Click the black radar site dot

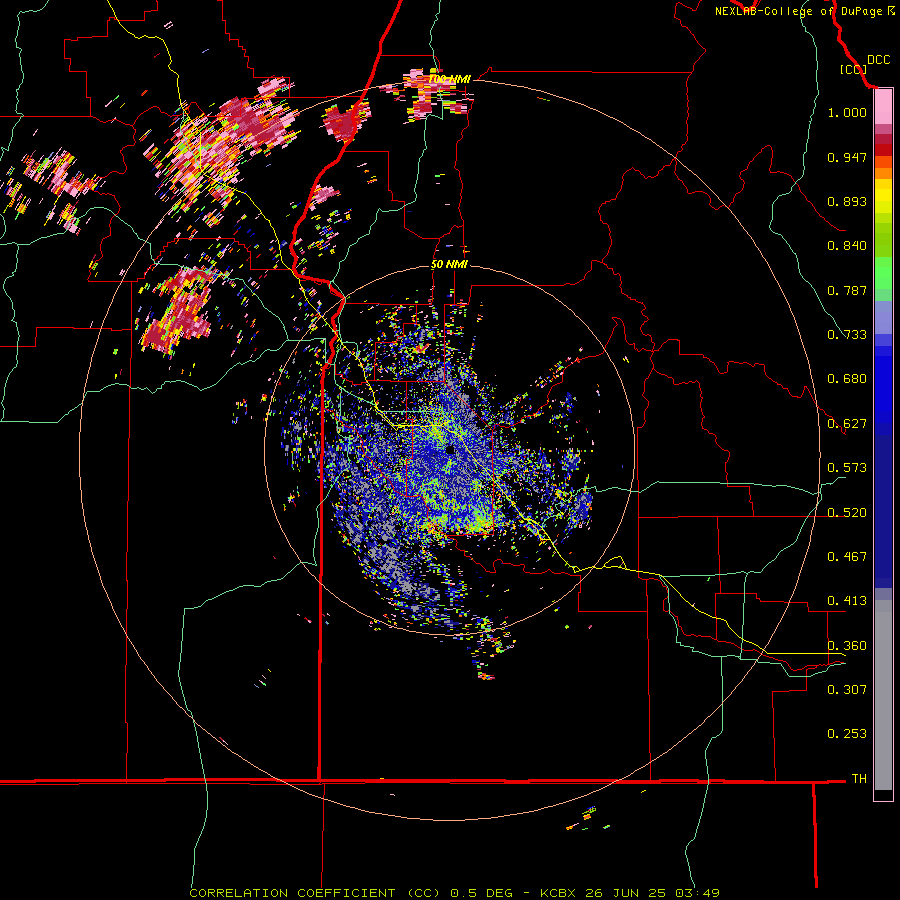click(450, 450)
